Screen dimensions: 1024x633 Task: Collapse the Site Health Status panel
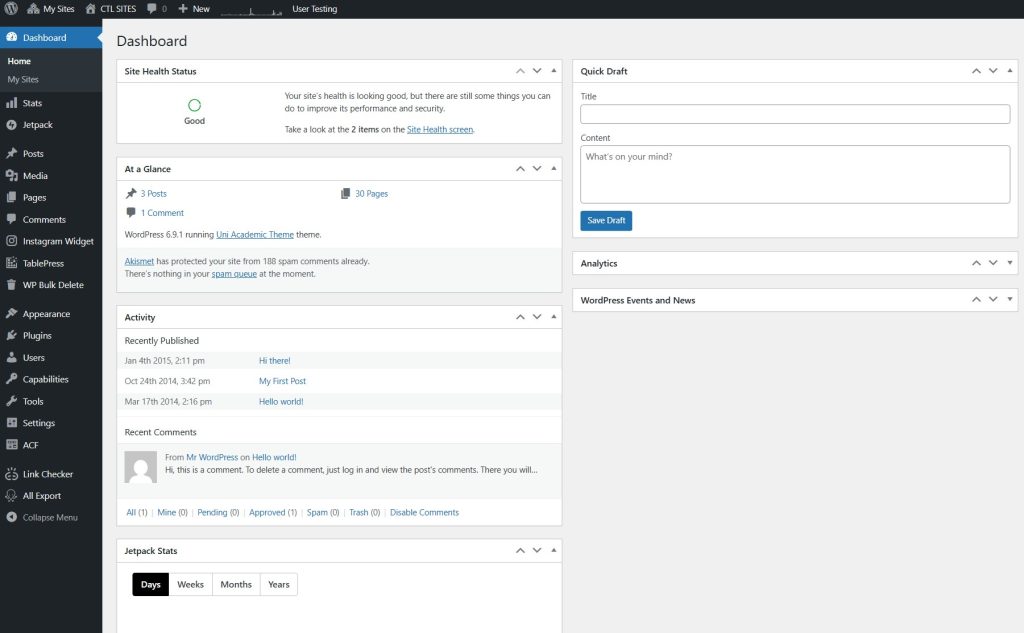[x=554, y=71]
